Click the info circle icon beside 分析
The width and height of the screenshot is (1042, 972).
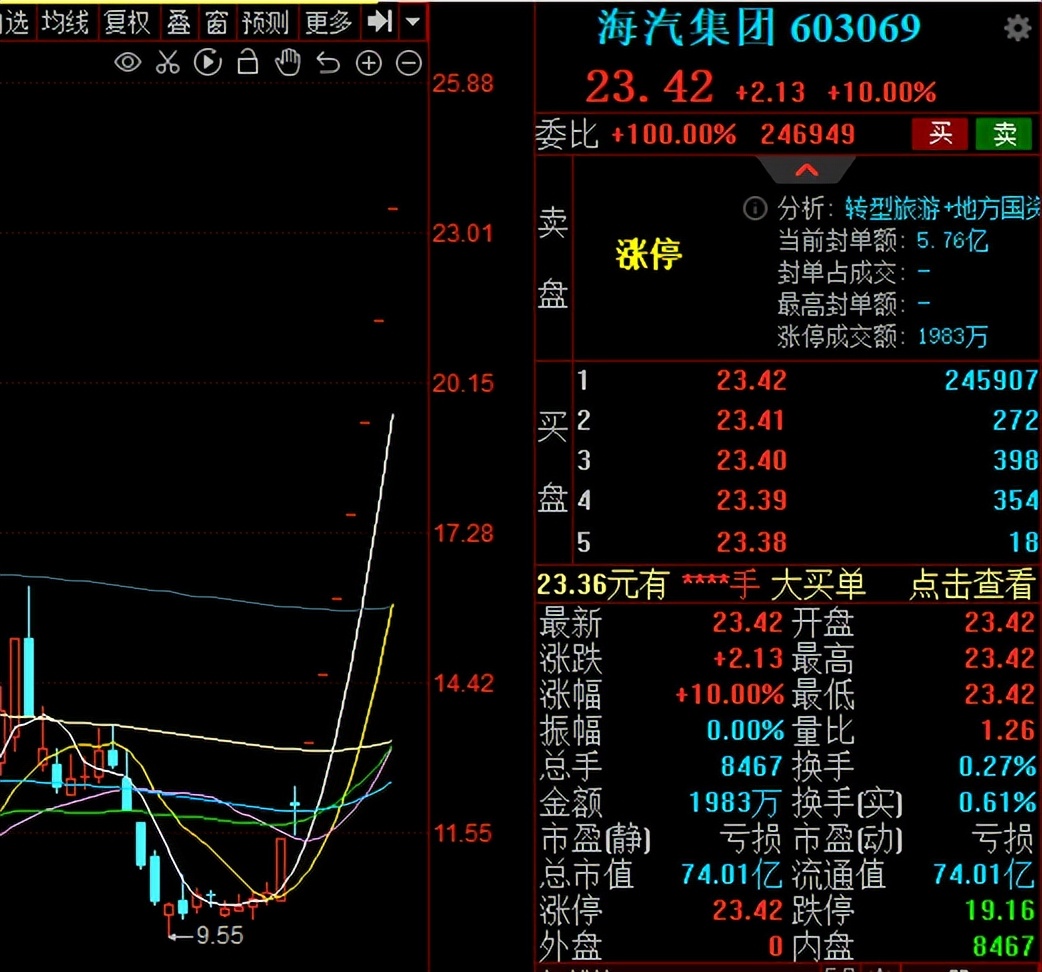pos(755,209)
